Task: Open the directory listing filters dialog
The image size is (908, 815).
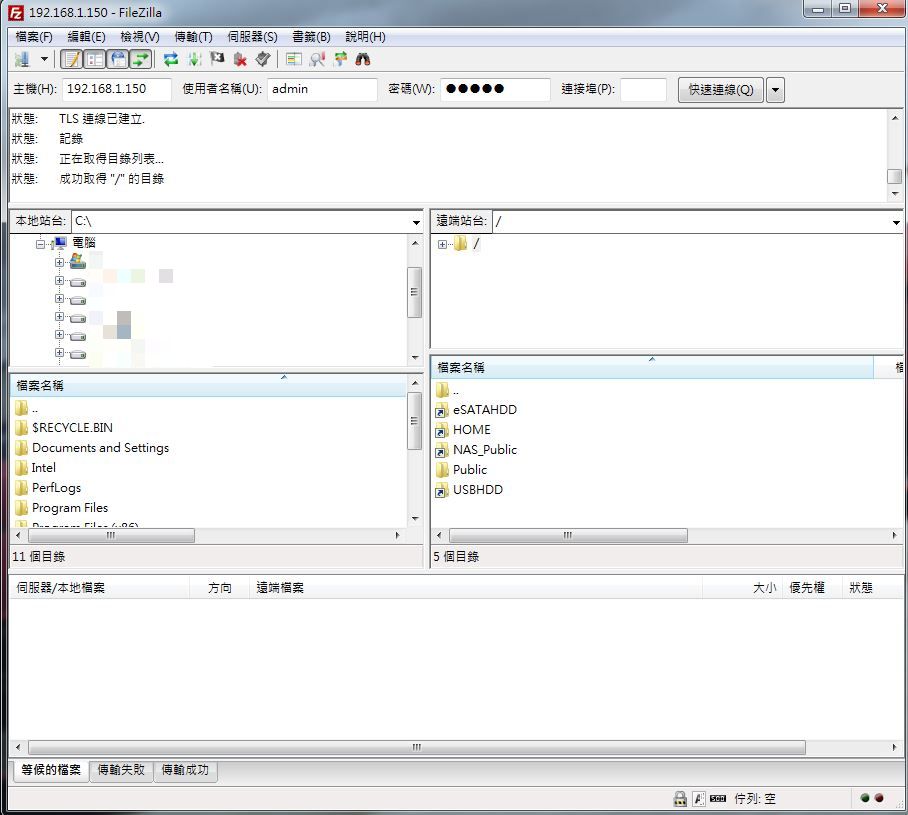Action: [294, 59]
